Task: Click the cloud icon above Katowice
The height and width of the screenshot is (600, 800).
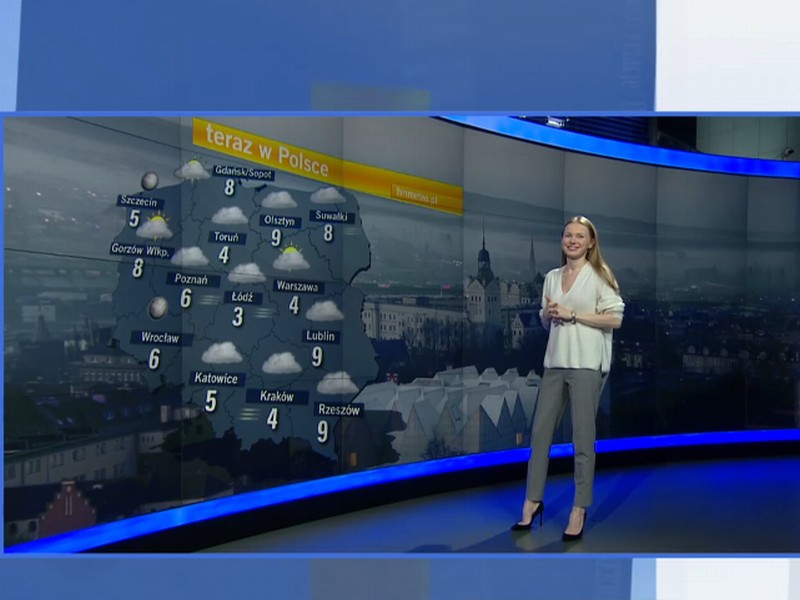Action: tap(222, 353)
